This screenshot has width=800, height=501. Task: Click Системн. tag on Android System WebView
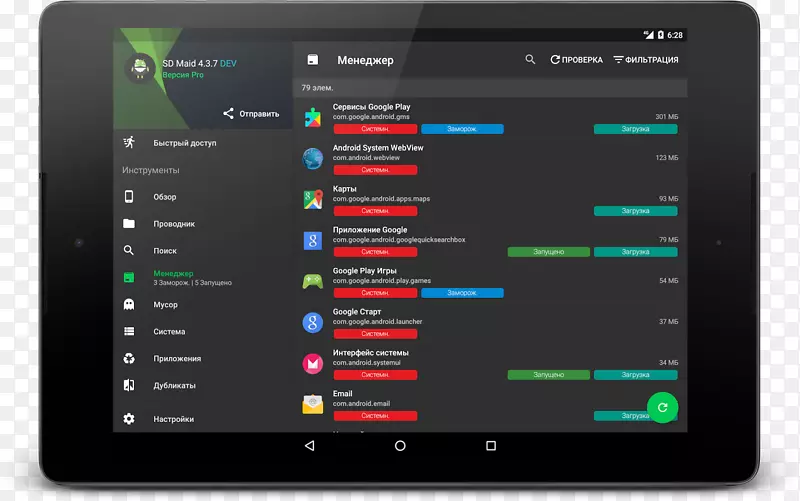[x=376, y=170]
